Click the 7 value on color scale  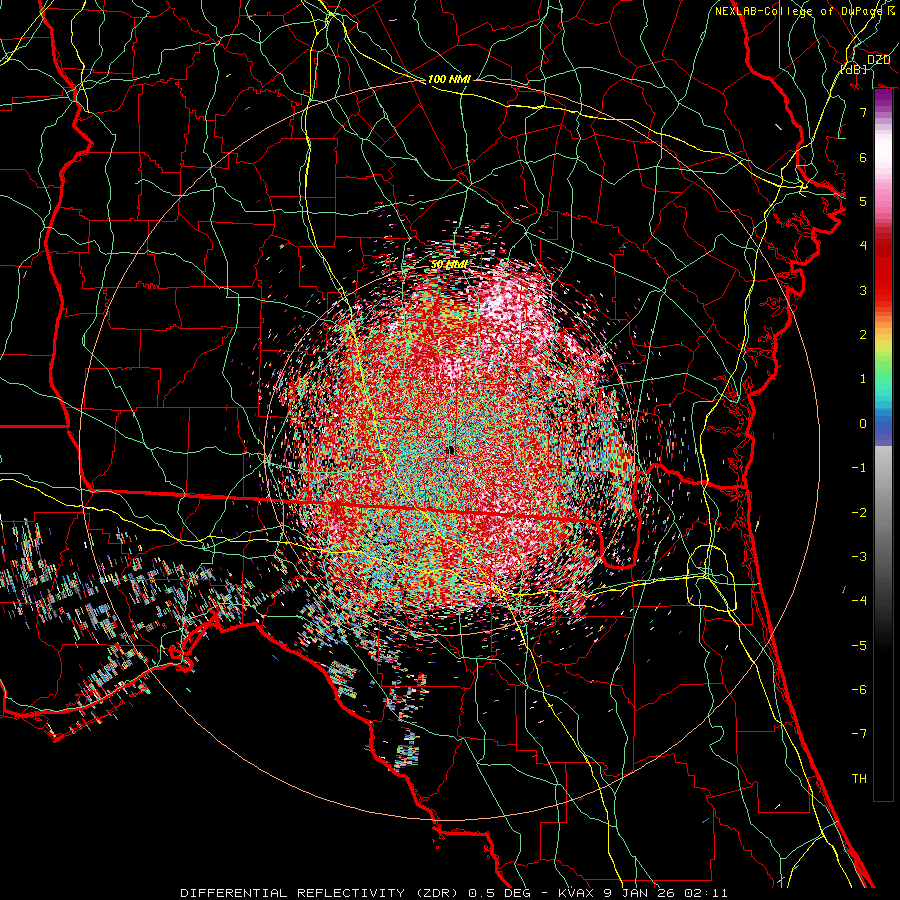tap(863, 112)
